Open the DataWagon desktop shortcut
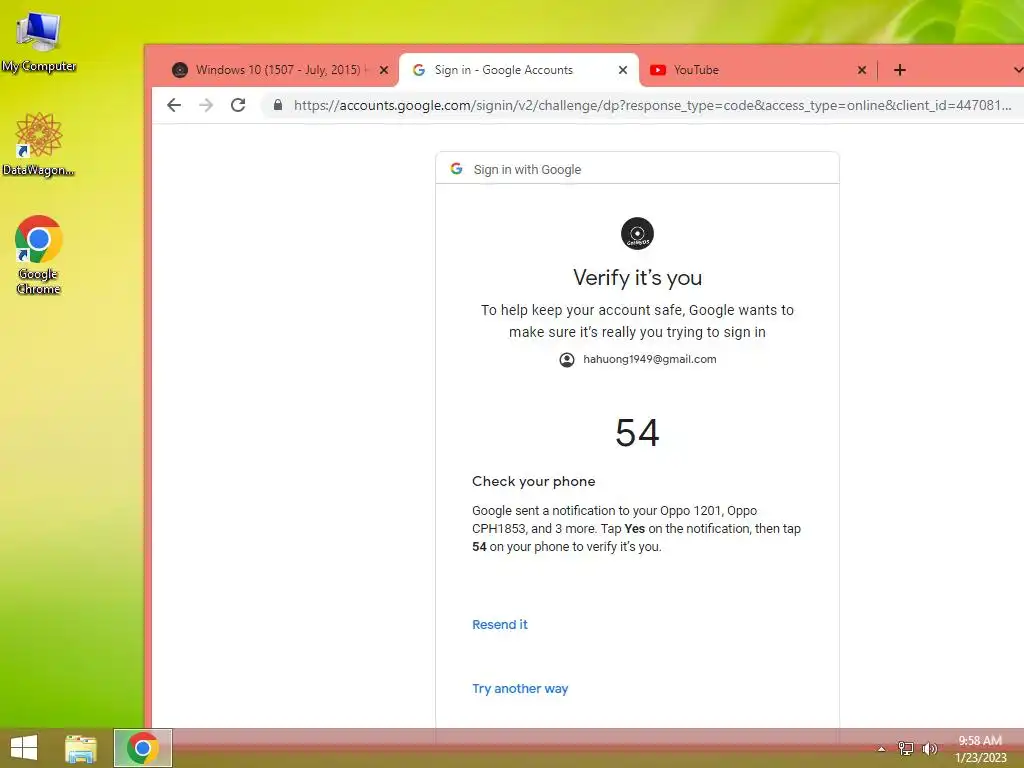The image size is (1024, 768). click(x=38, y=144)
